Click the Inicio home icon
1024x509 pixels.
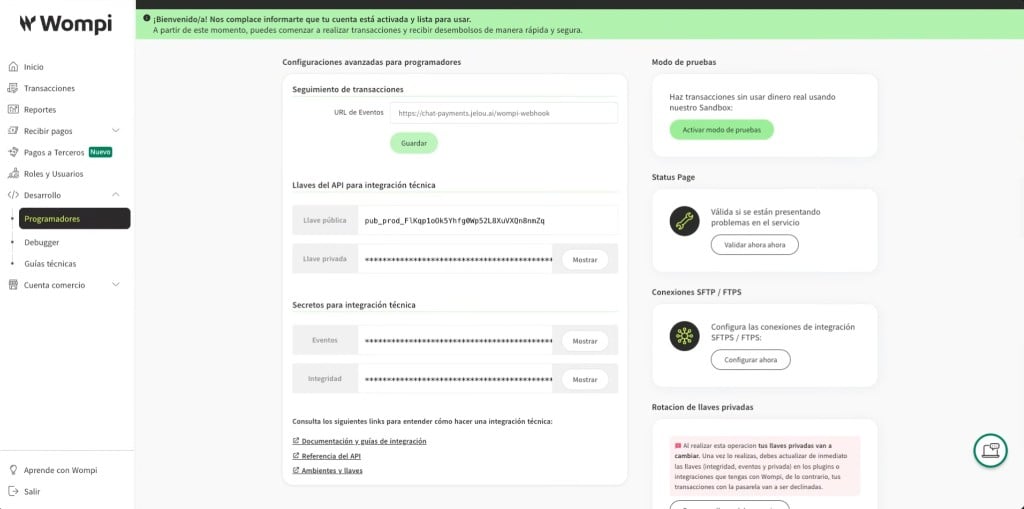pos(13,67)
